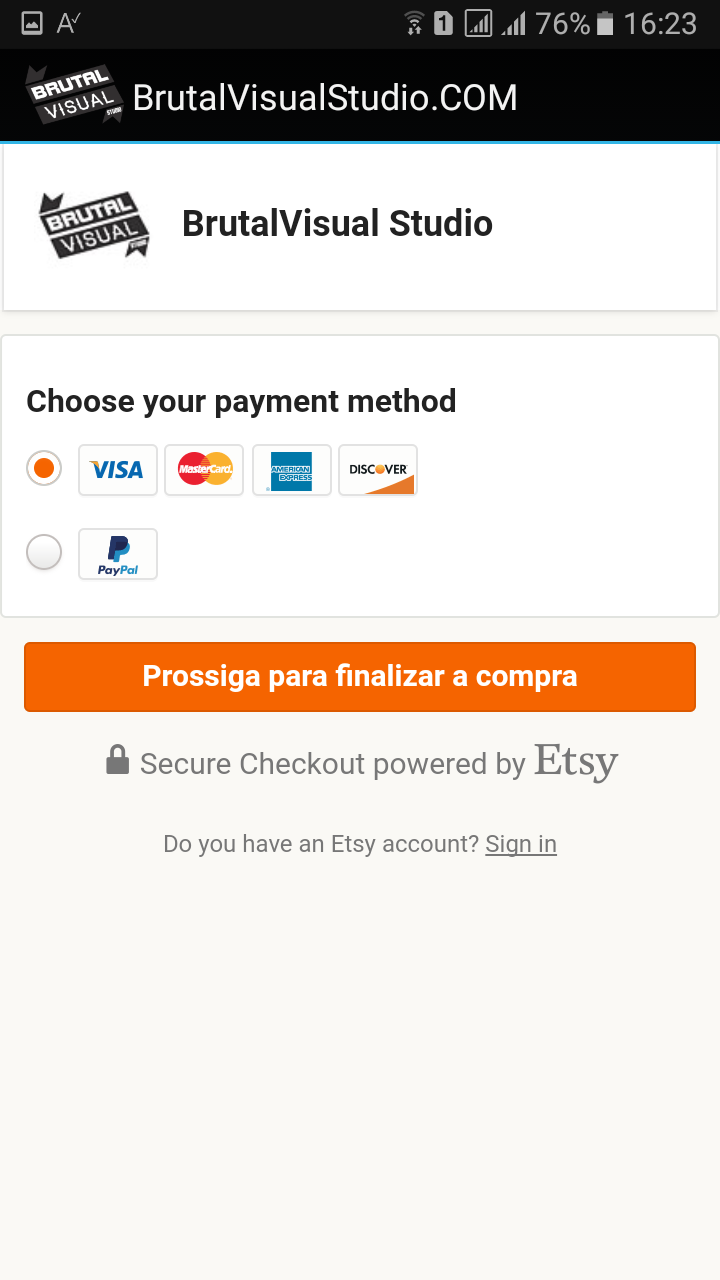Open the Sign in link
The height and width of the screenshot is (1280, 720).
point(521,844)
